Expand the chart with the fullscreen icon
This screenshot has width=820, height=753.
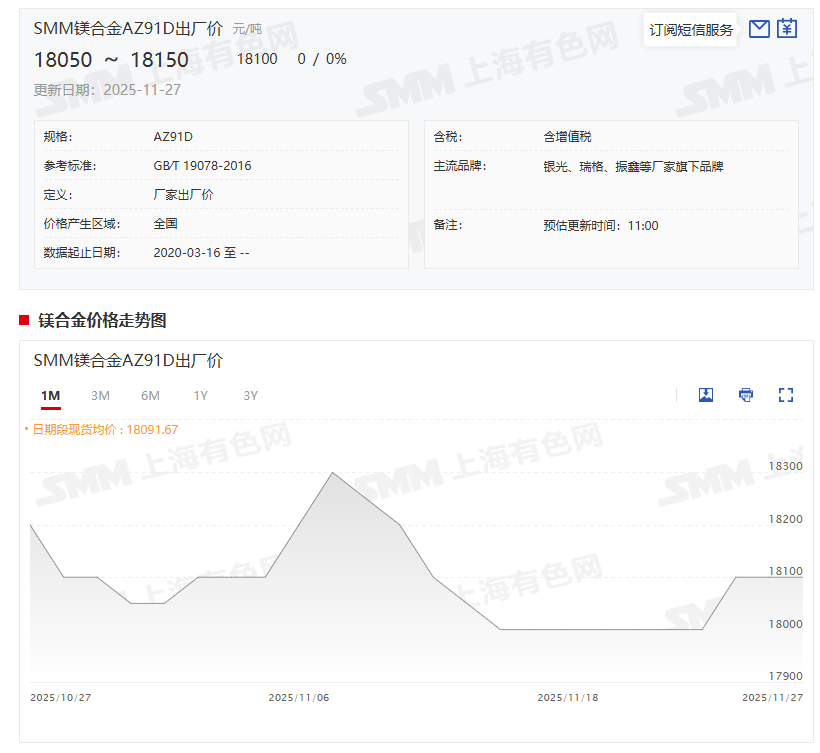coord(786,395)
